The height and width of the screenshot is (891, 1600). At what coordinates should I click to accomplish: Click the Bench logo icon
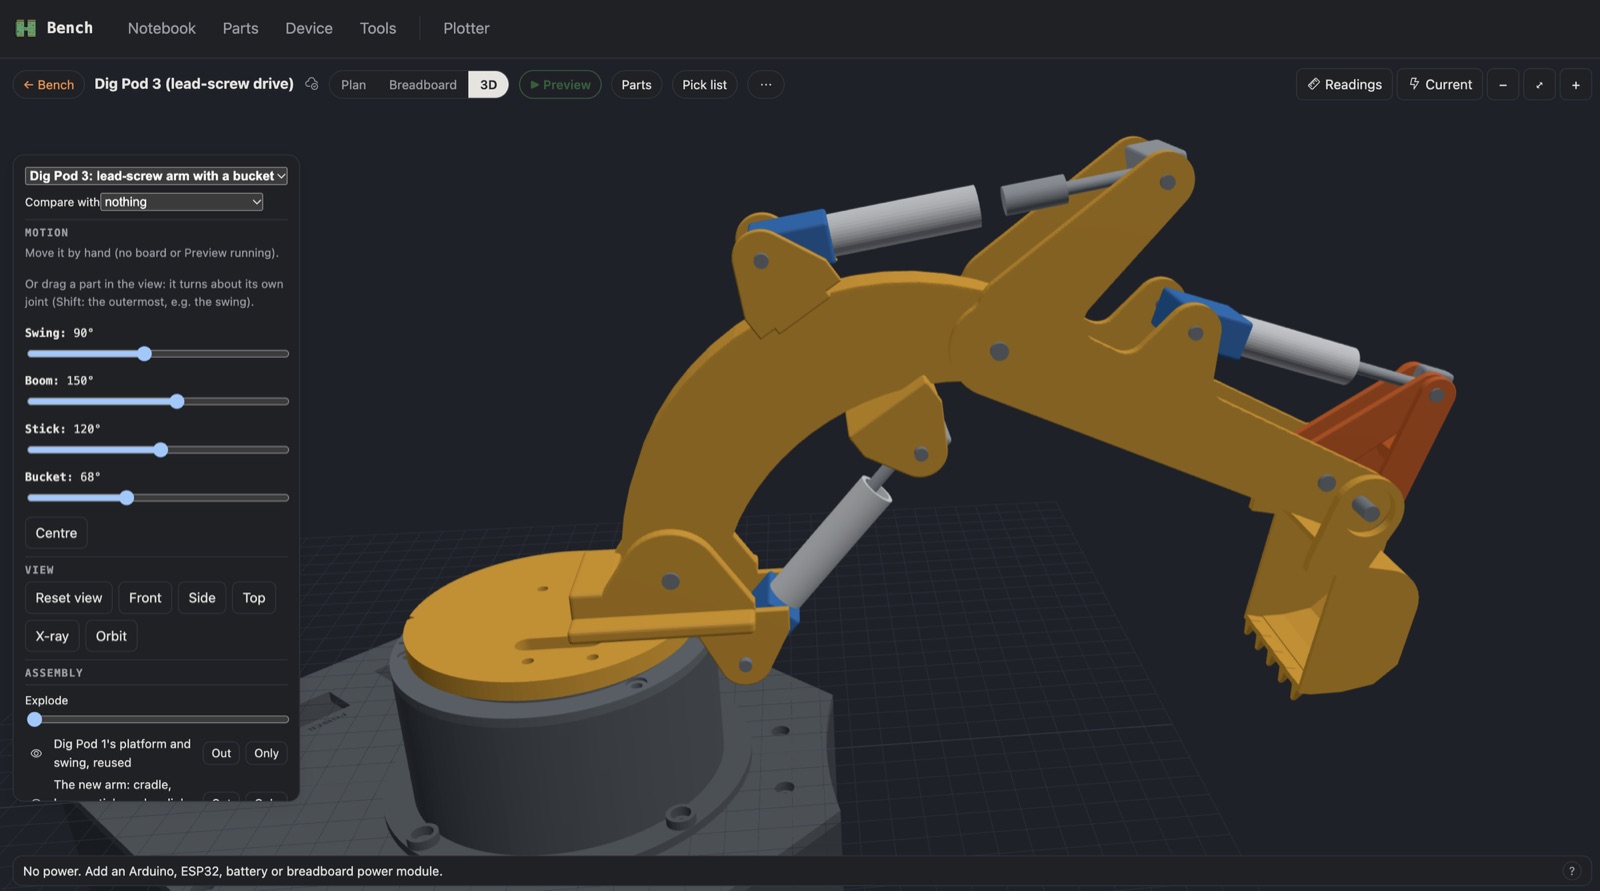tap(26, 28)
